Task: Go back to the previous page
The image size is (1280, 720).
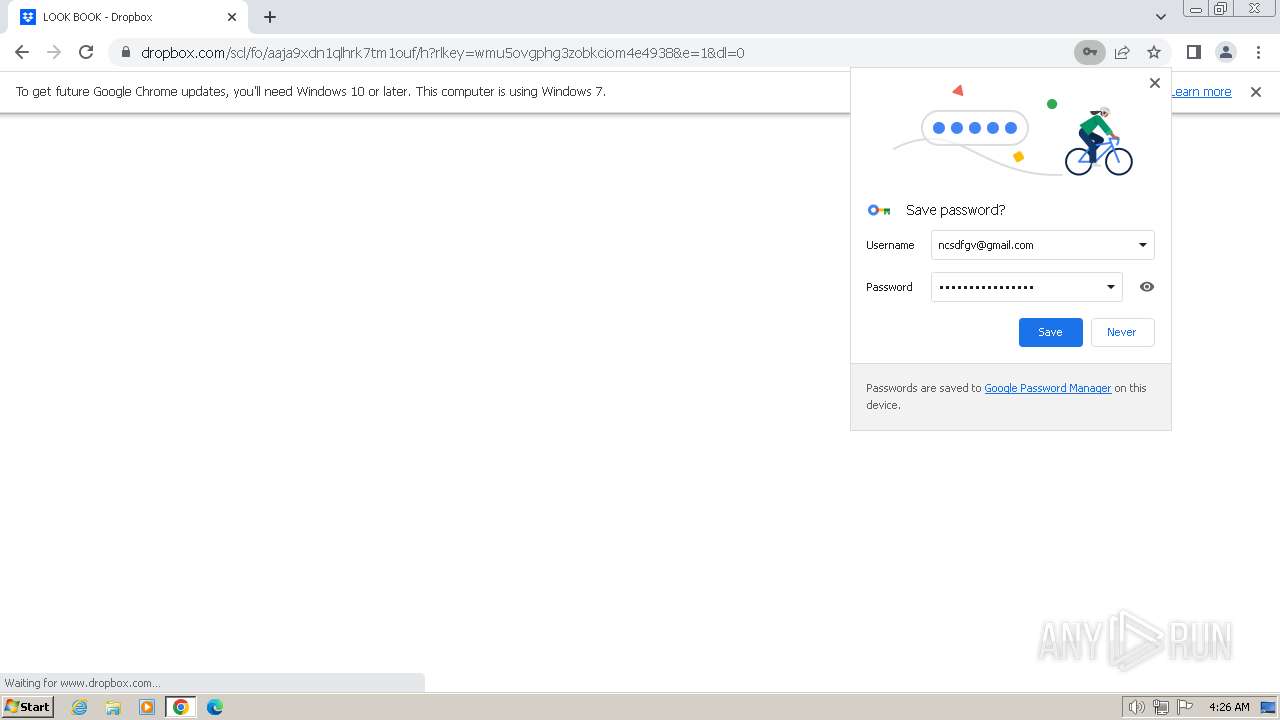Action: click(x=22, y=52)
